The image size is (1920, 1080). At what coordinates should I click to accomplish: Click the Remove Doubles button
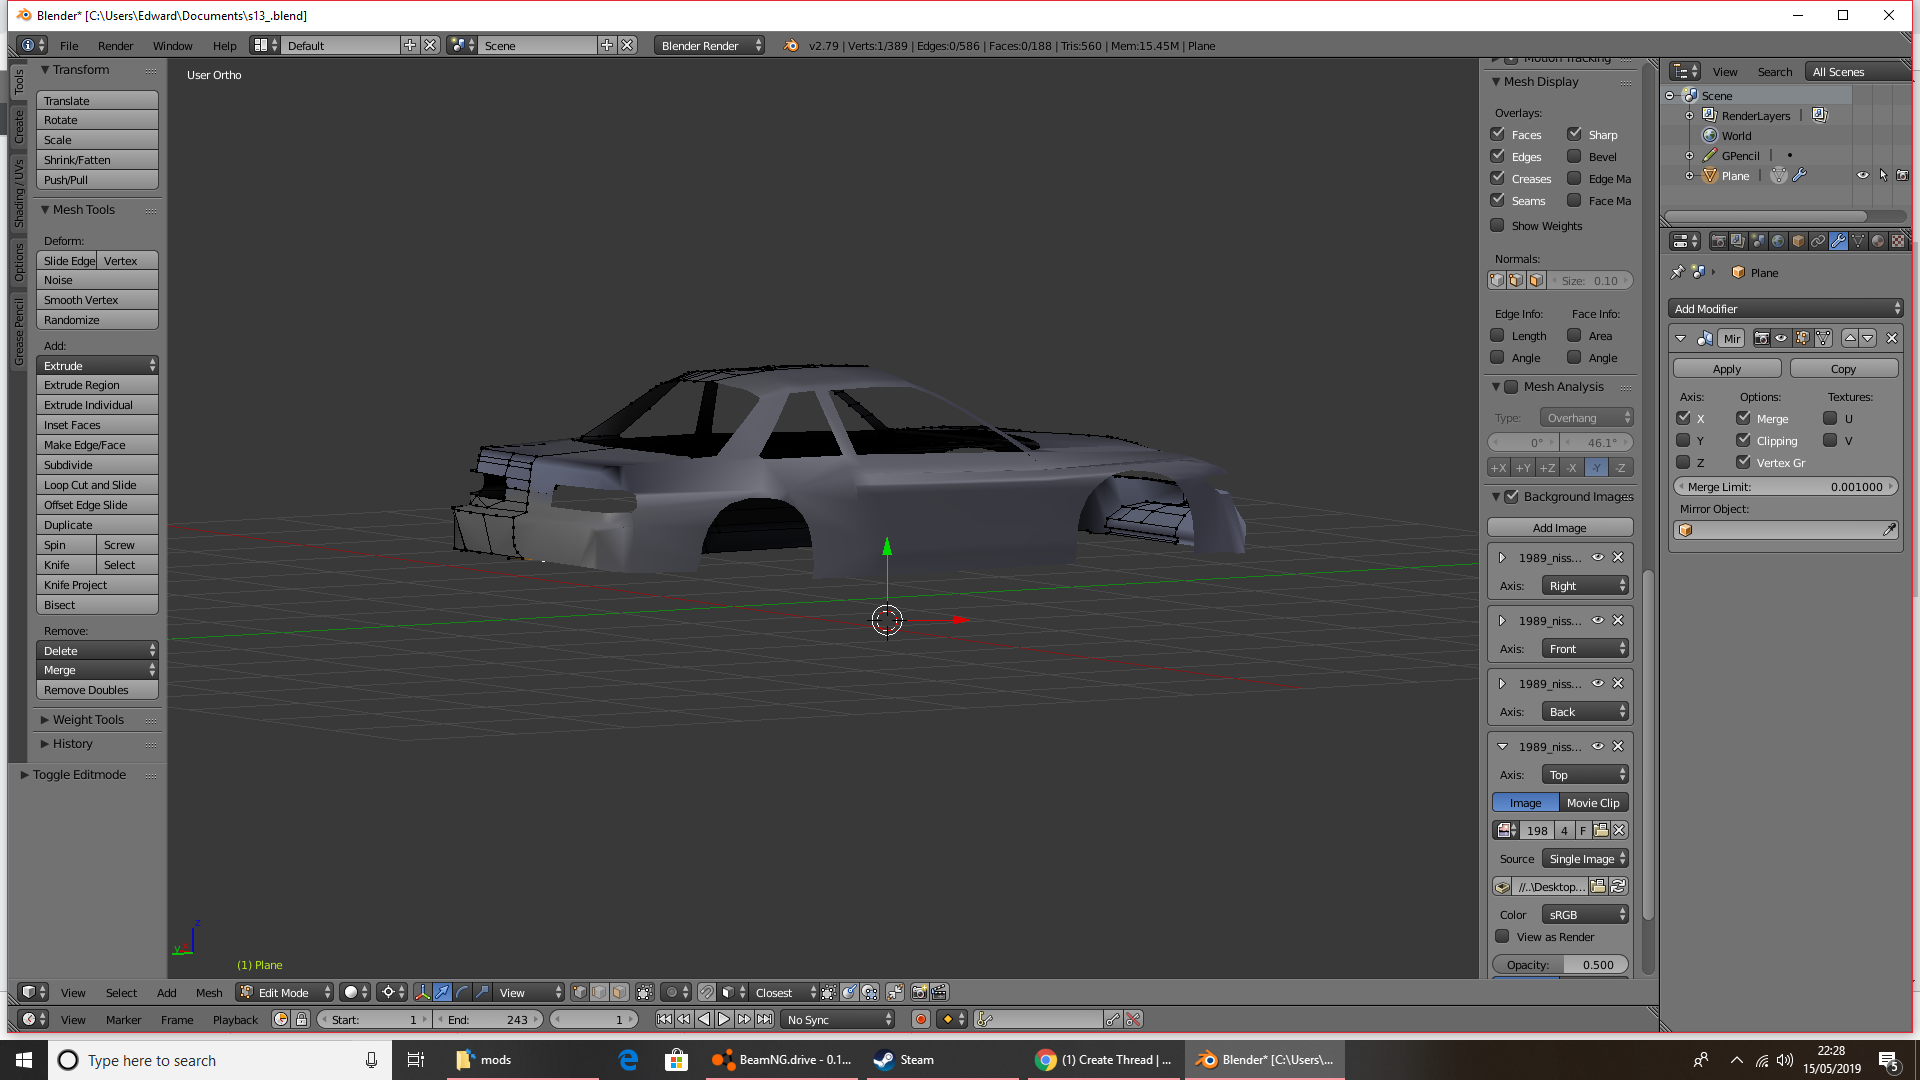(x=97, y=689)
